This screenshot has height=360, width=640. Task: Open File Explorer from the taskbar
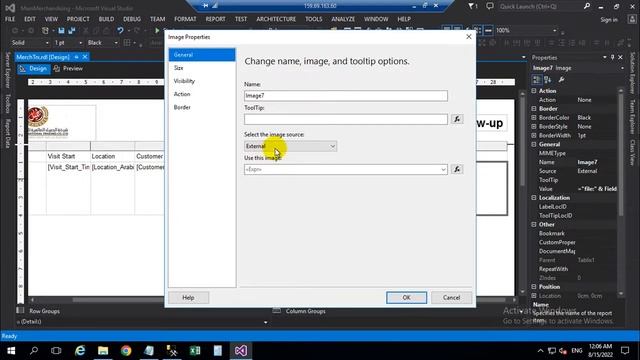coord(103,351)
